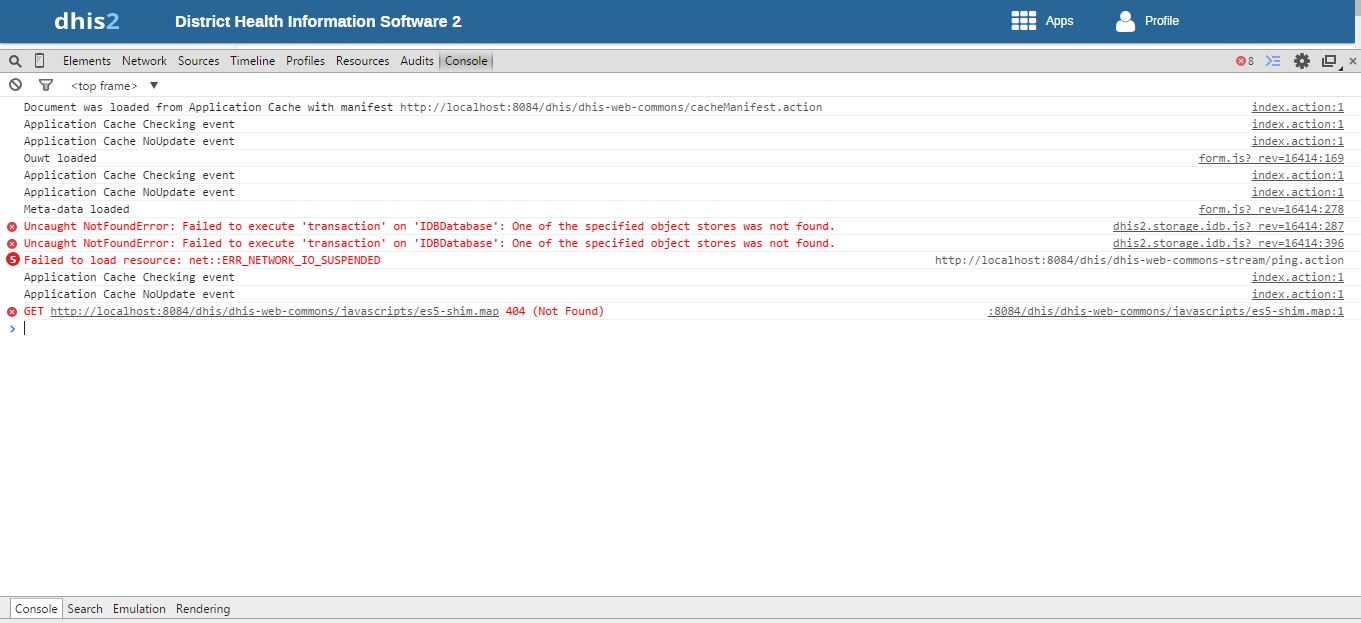Open the top frame context dropdown

114,86
